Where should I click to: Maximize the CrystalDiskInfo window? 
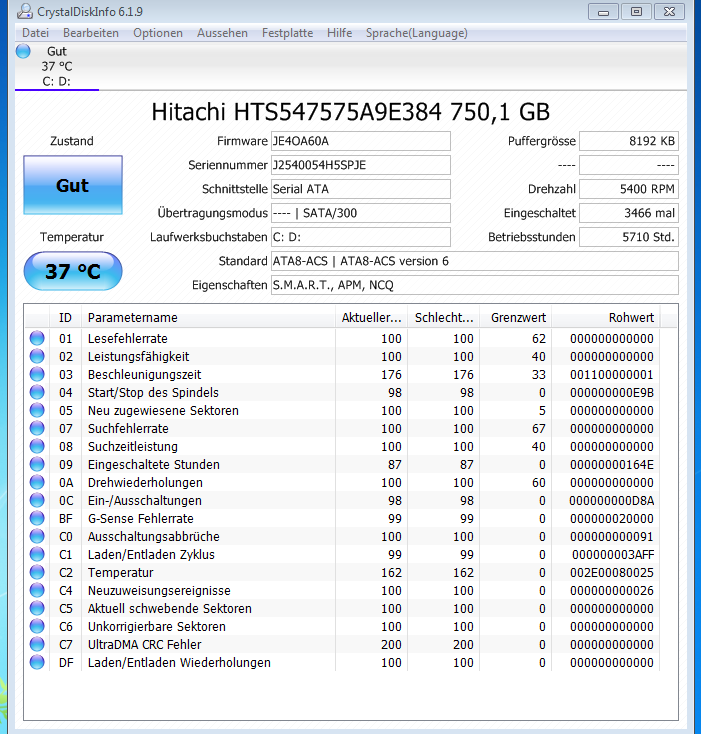(636, 12)
